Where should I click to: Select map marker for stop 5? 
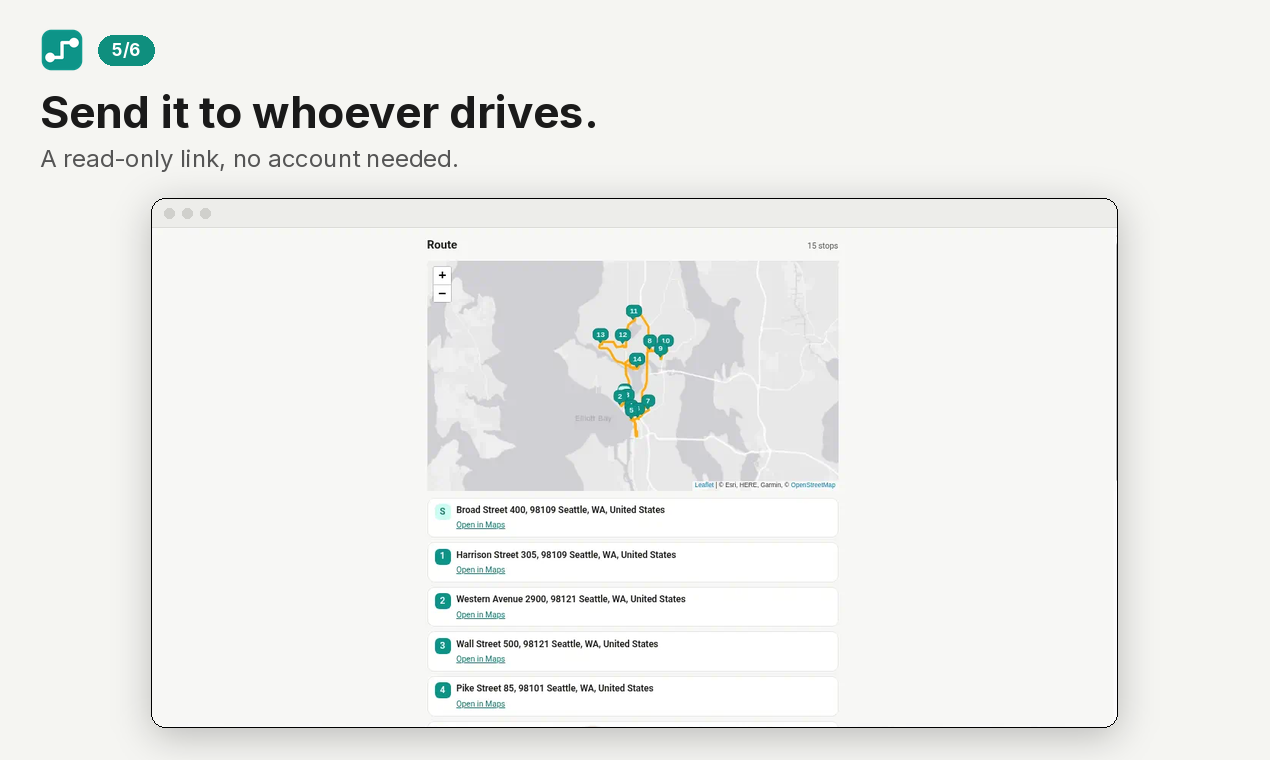point(631,409)
